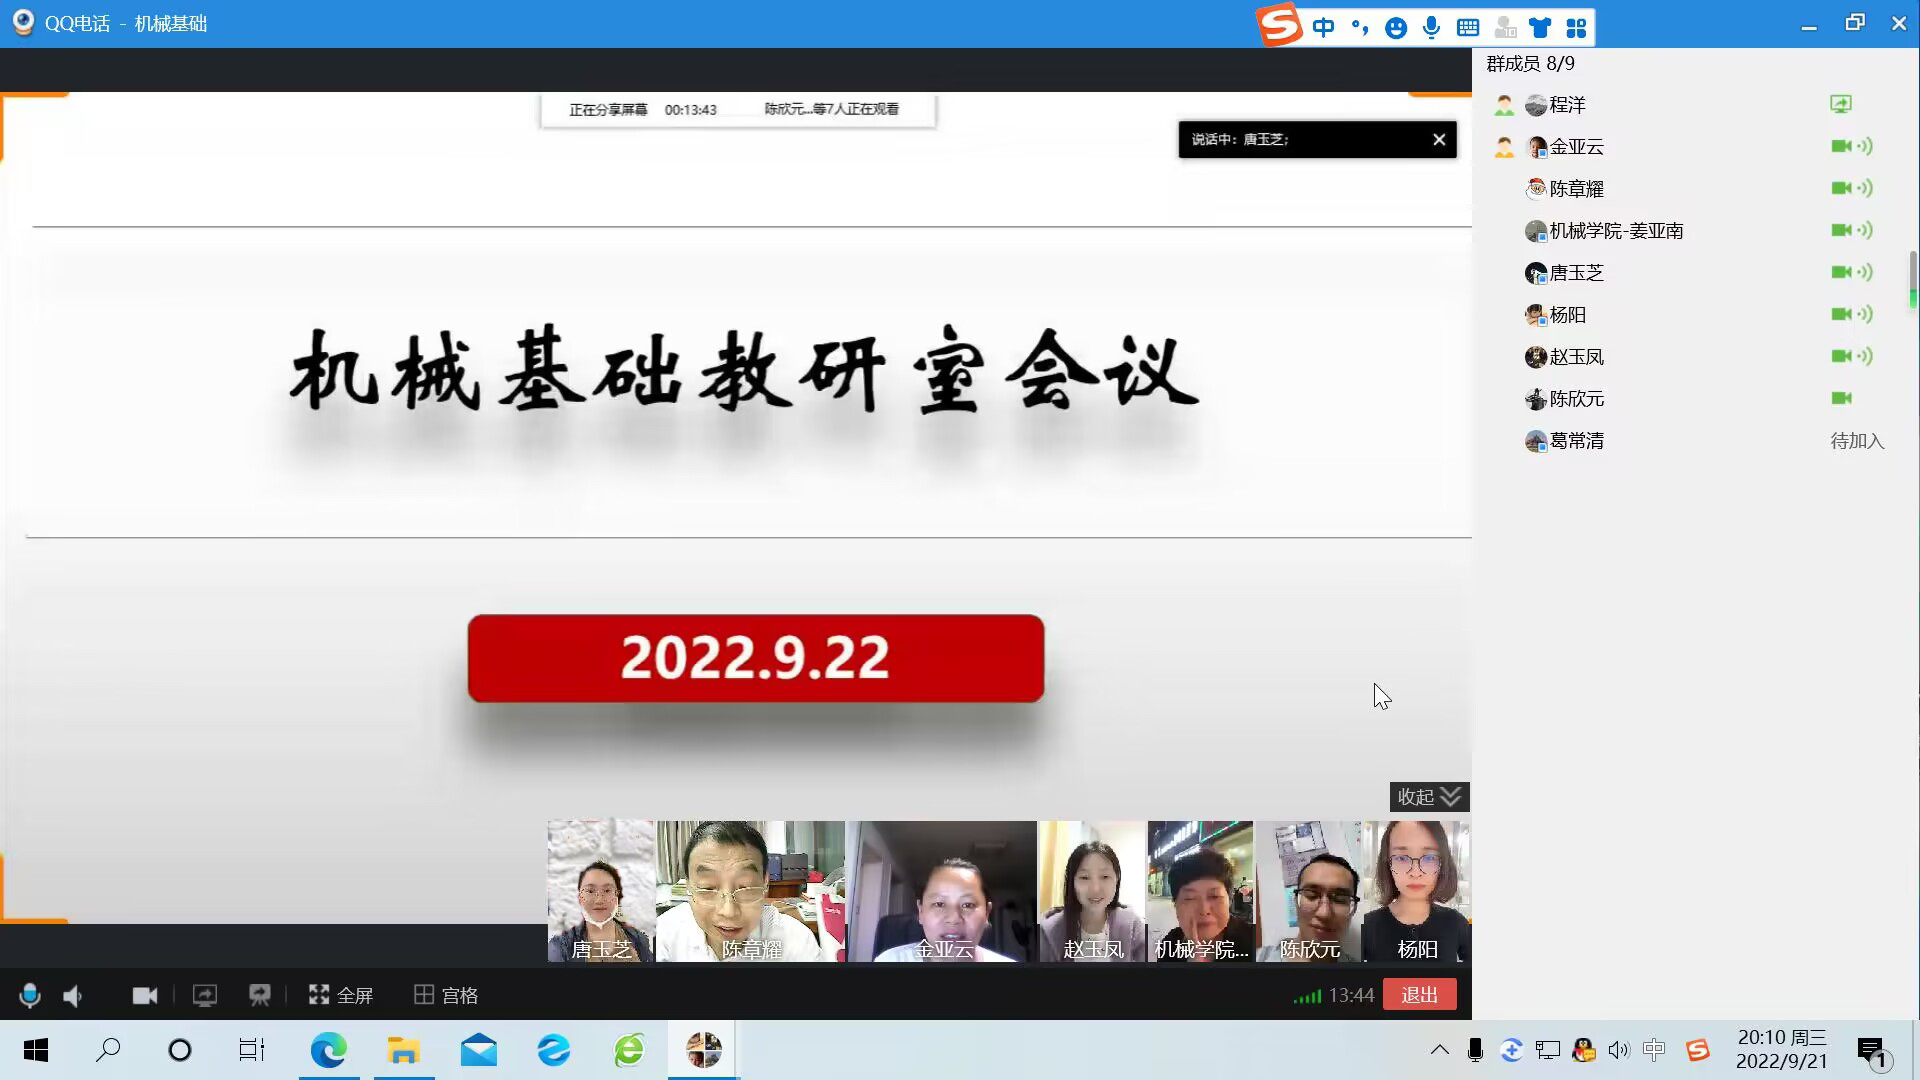This screenshot has height=1080, width=1920.
Task: Open green 360 browser on taskbar
Action: click(629, 1050)
